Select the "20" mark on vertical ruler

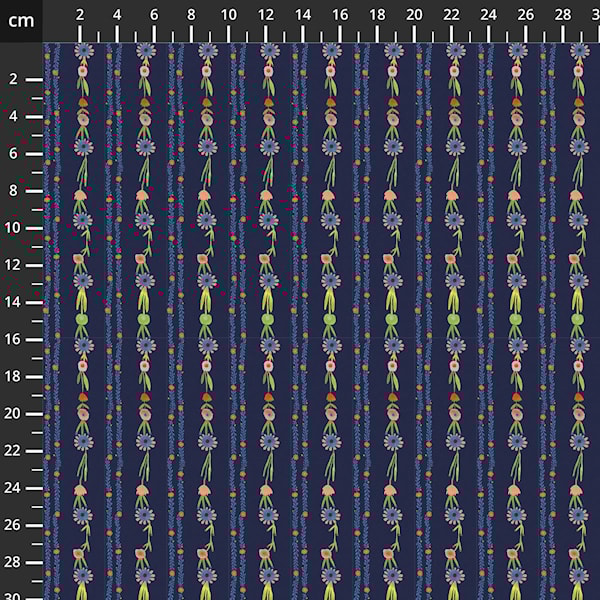click(x=12, y=413)
